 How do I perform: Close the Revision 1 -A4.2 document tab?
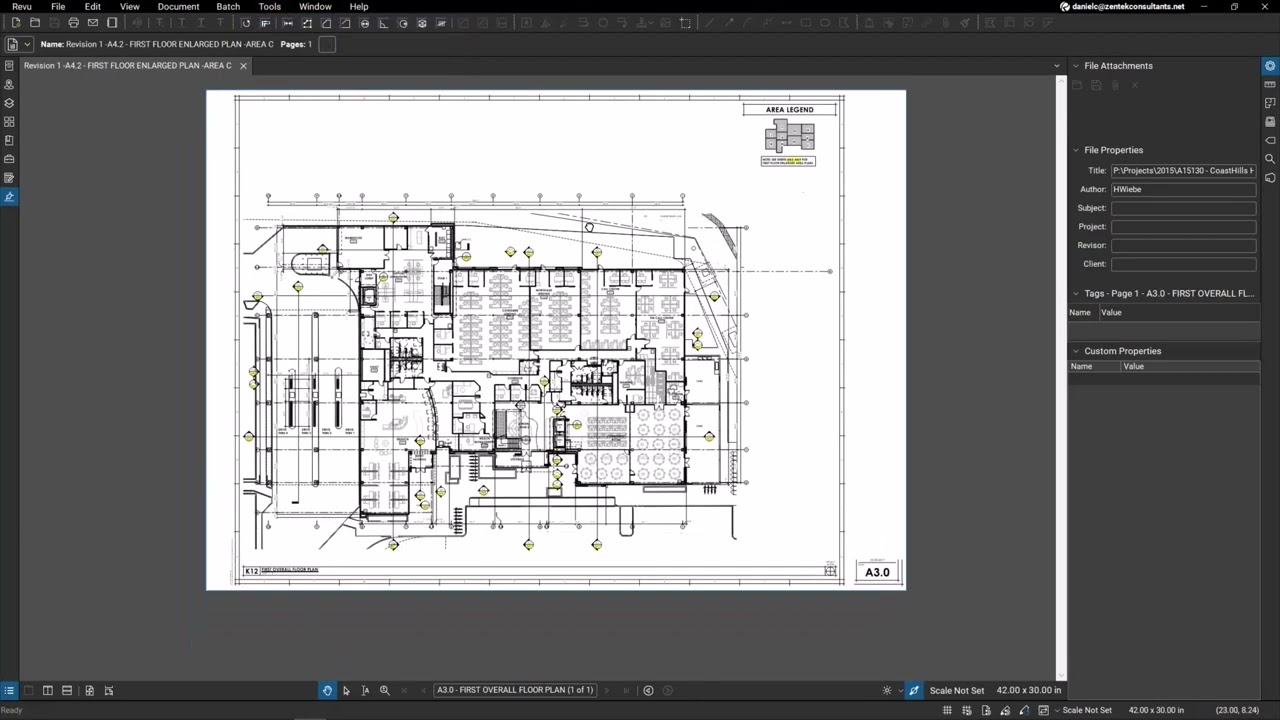[243, 66]
